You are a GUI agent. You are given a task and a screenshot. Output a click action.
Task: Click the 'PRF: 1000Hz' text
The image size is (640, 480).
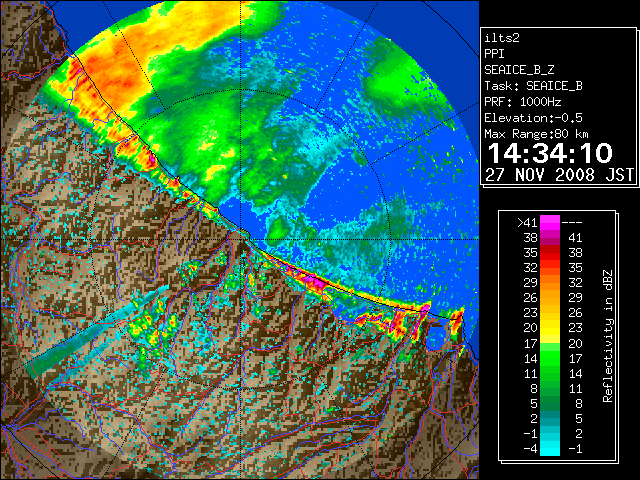tap(523, 102)
